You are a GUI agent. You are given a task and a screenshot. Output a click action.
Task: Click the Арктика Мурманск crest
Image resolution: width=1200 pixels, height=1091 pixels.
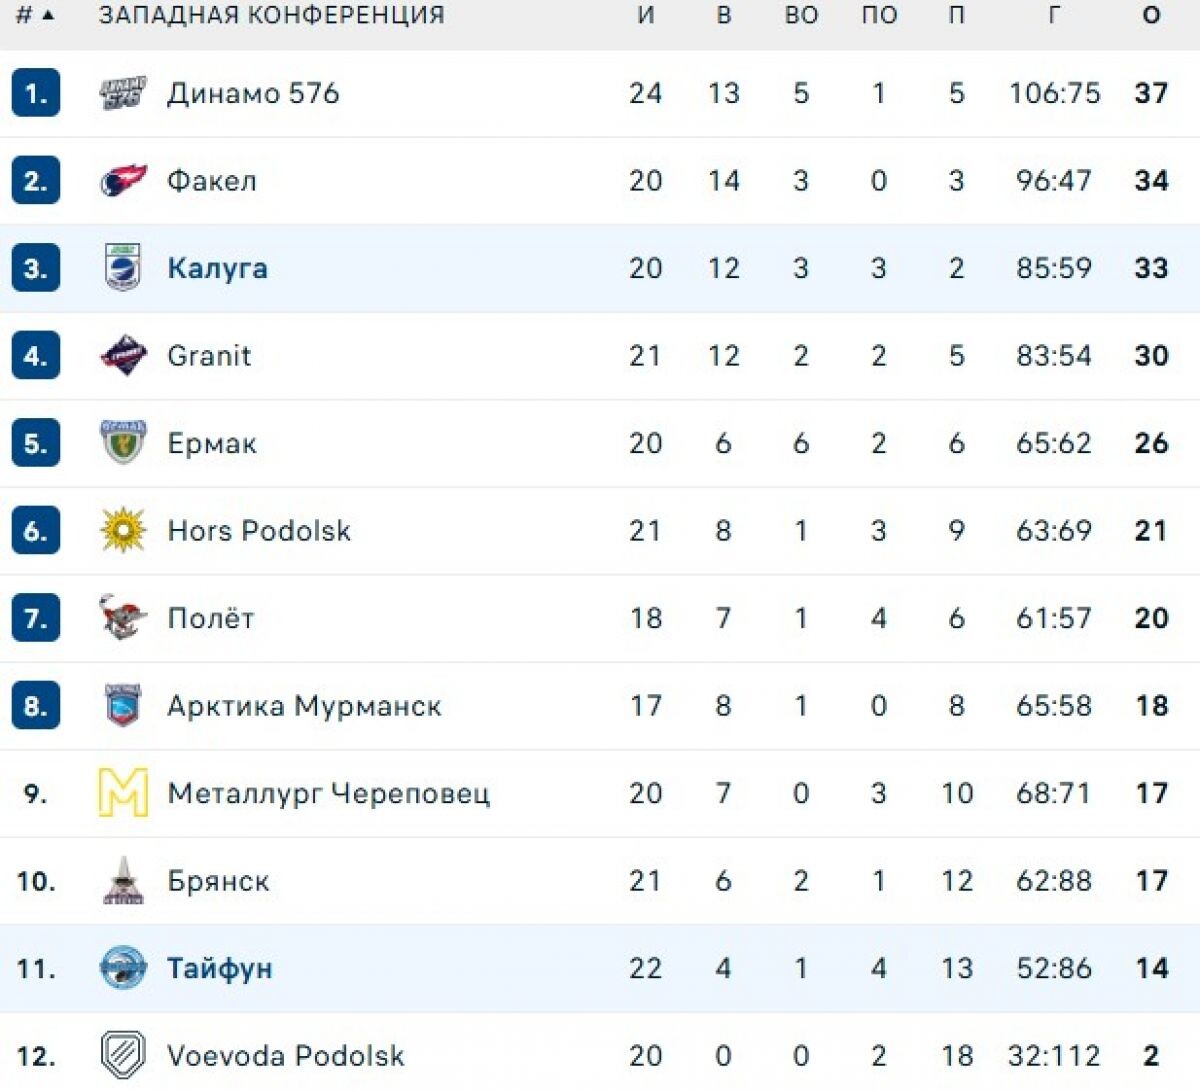point(120,705)
